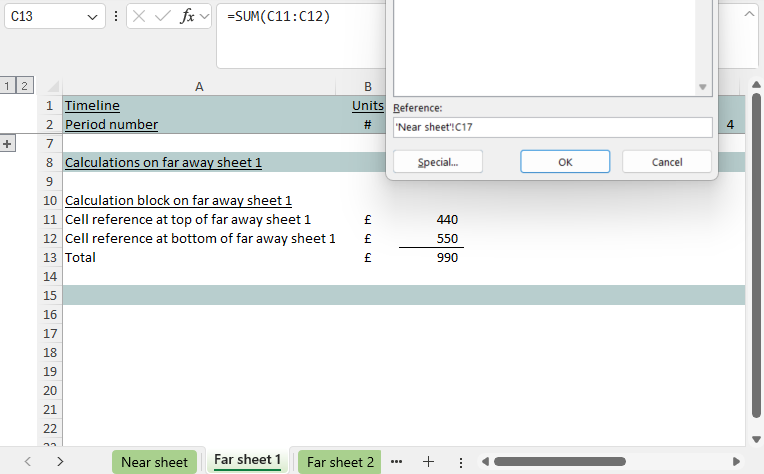Click the previous sheet navigation arrow
This screenshot has width=764, height=474.
point(27,461)
